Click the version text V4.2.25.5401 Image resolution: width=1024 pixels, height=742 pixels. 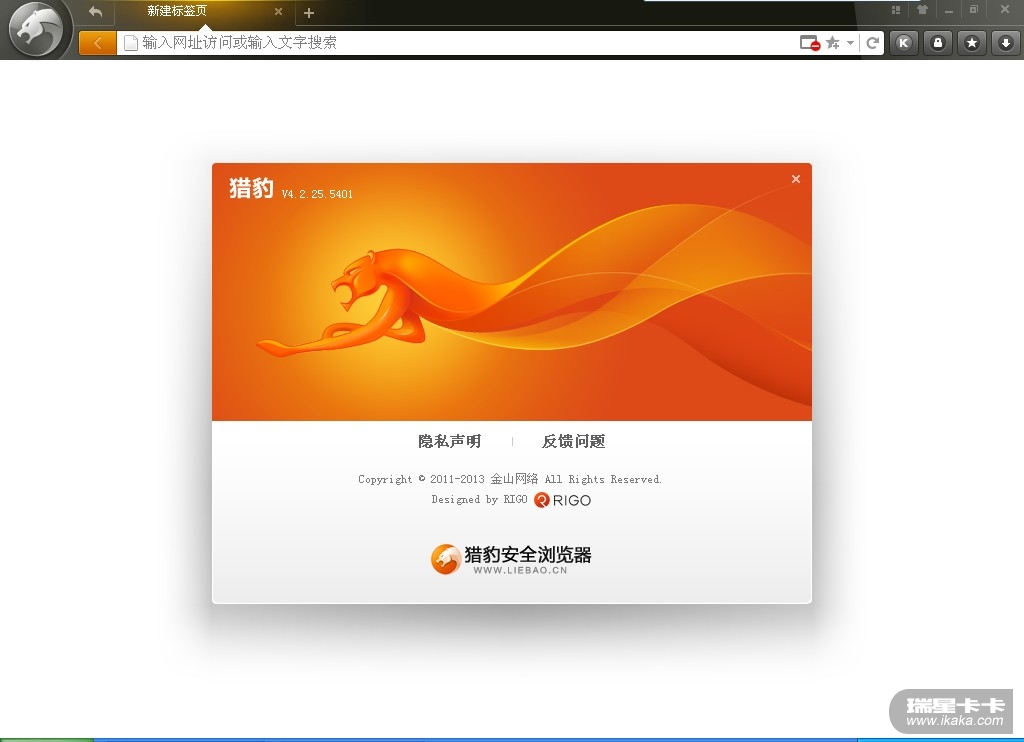317,194
